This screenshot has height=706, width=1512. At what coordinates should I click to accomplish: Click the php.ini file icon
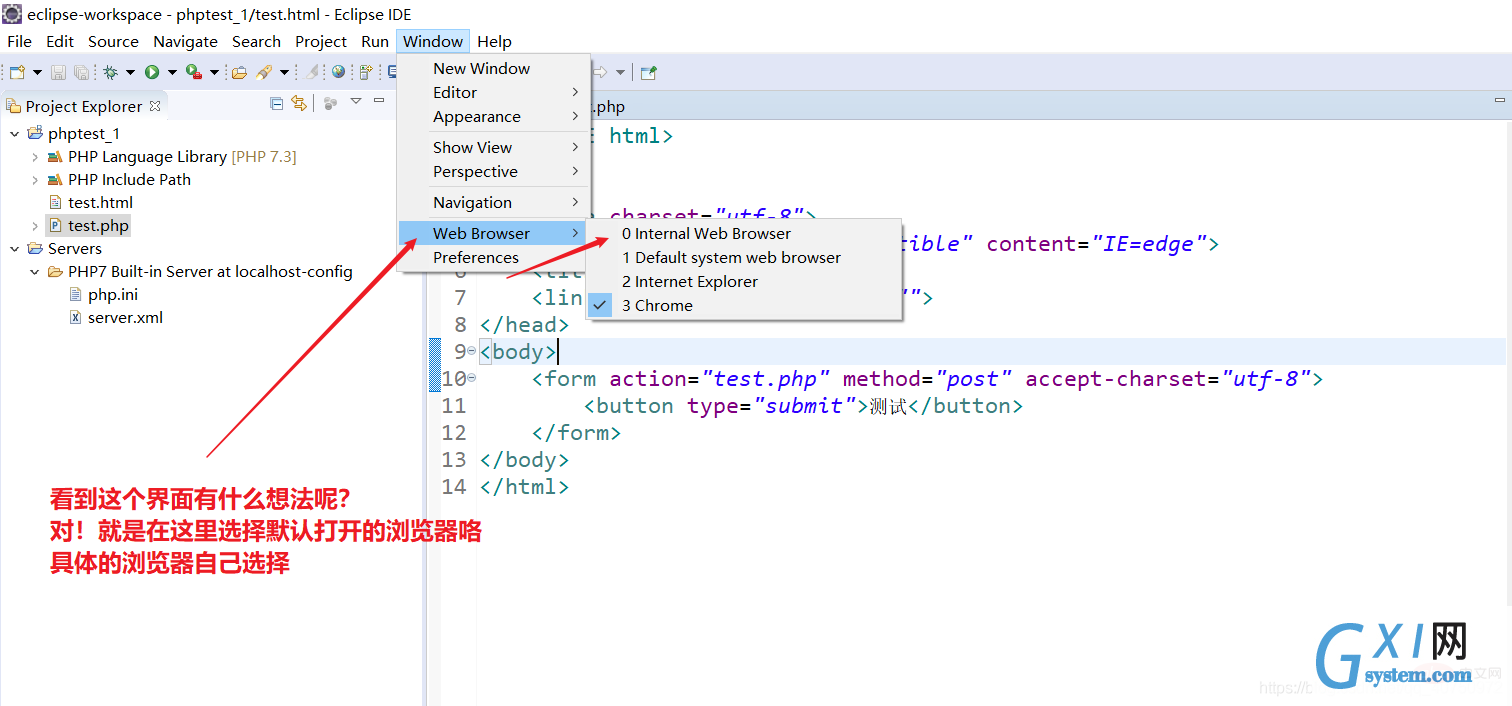[76, 295]
